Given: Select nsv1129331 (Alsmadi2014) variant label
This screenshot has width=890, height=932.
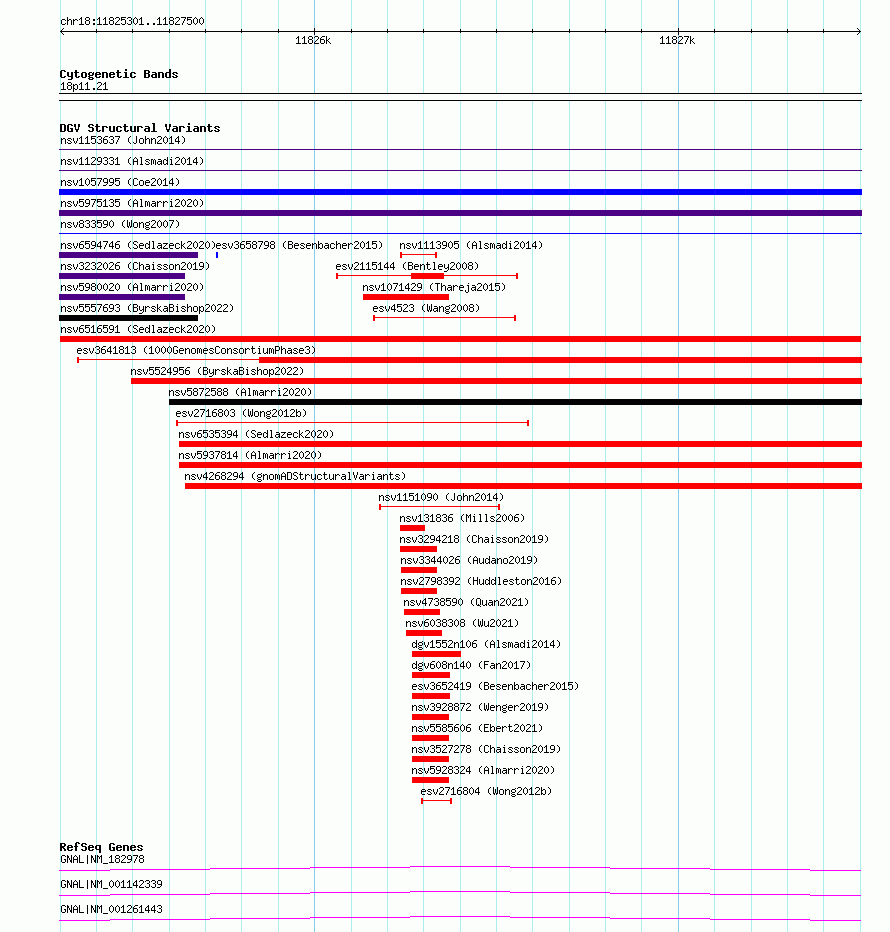Looking at the screenshot, I should pos(132,161).
